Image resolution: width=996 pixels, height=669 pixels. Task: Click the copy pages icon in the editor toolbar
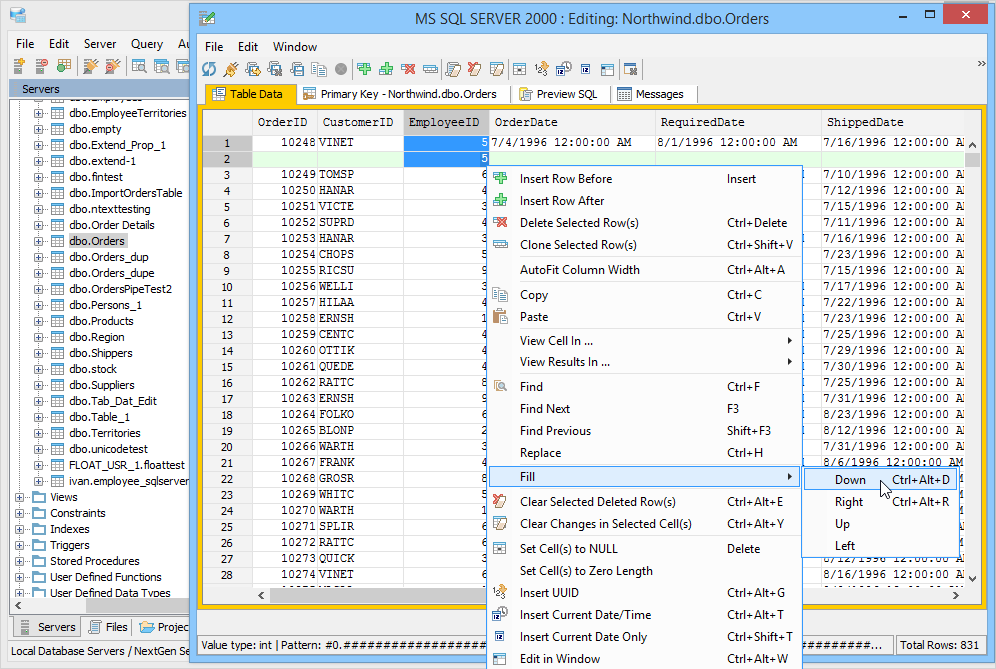319,69
